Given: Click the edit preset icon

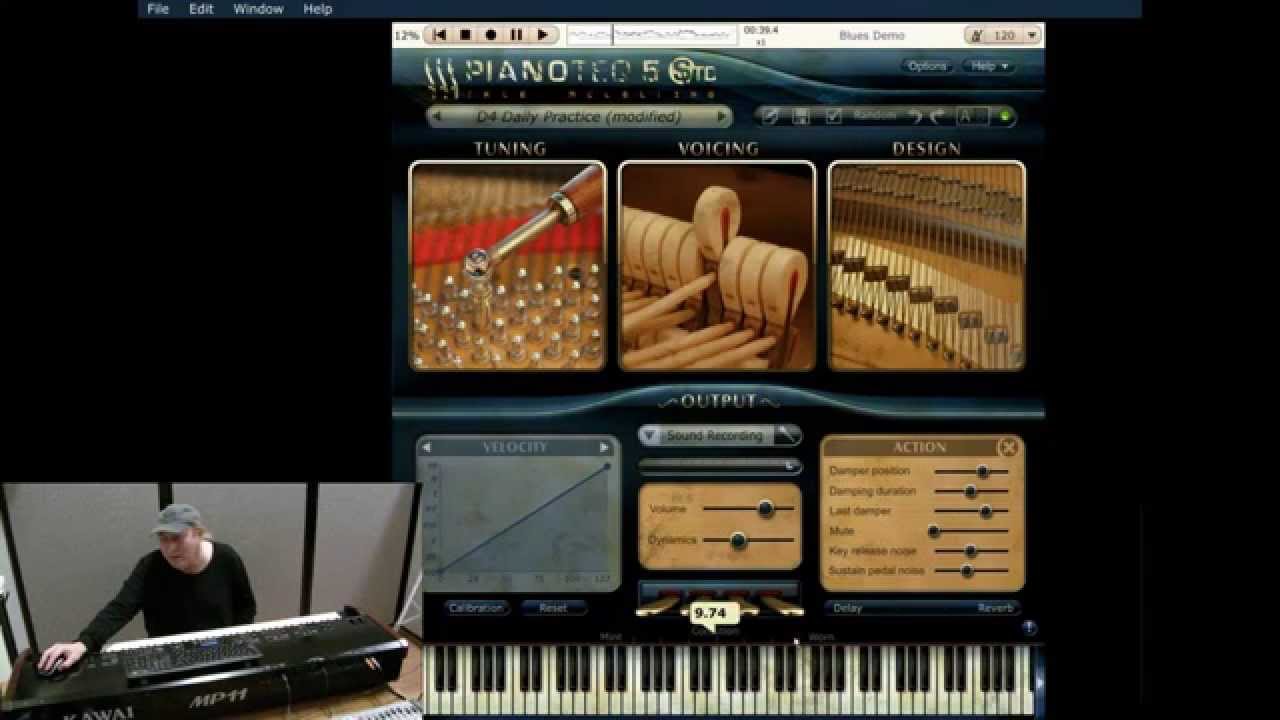Looking at the screenshot, I should [770, 117].
